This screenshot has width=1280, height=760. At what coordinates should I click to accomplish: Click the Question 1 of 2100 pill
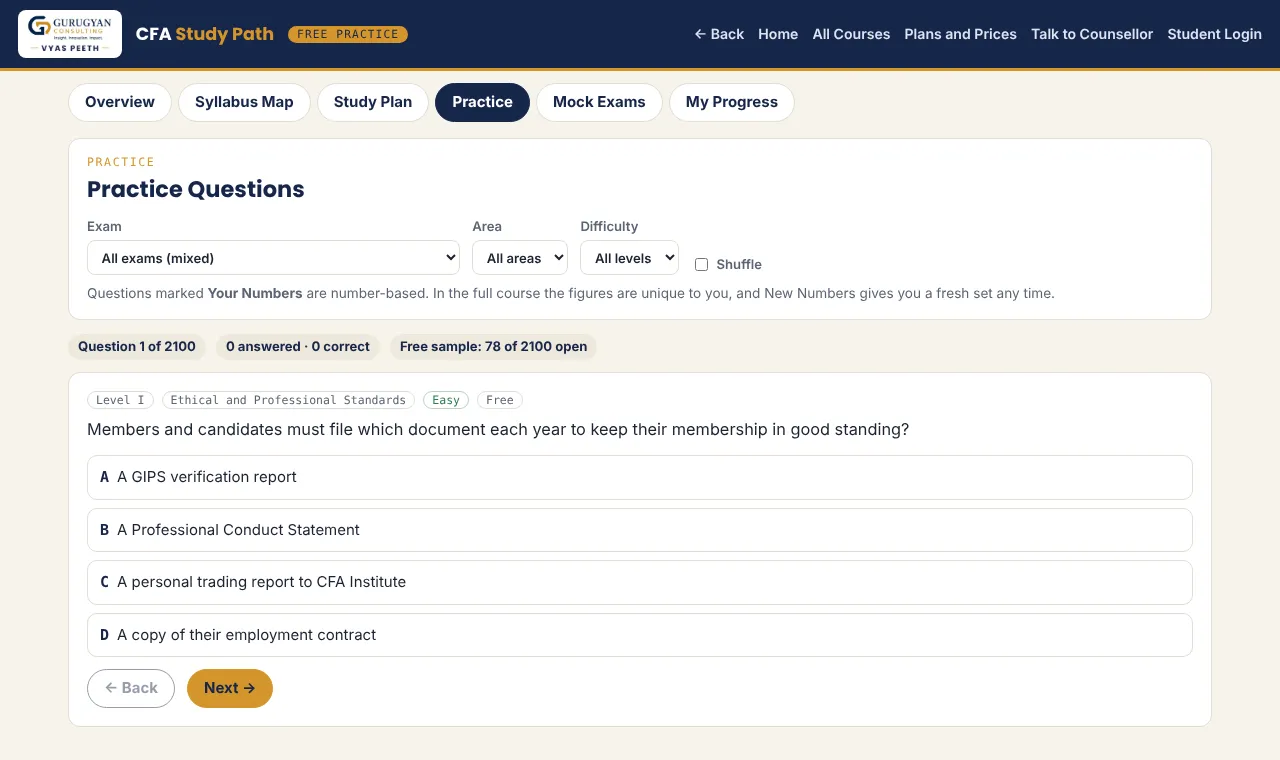137,347
